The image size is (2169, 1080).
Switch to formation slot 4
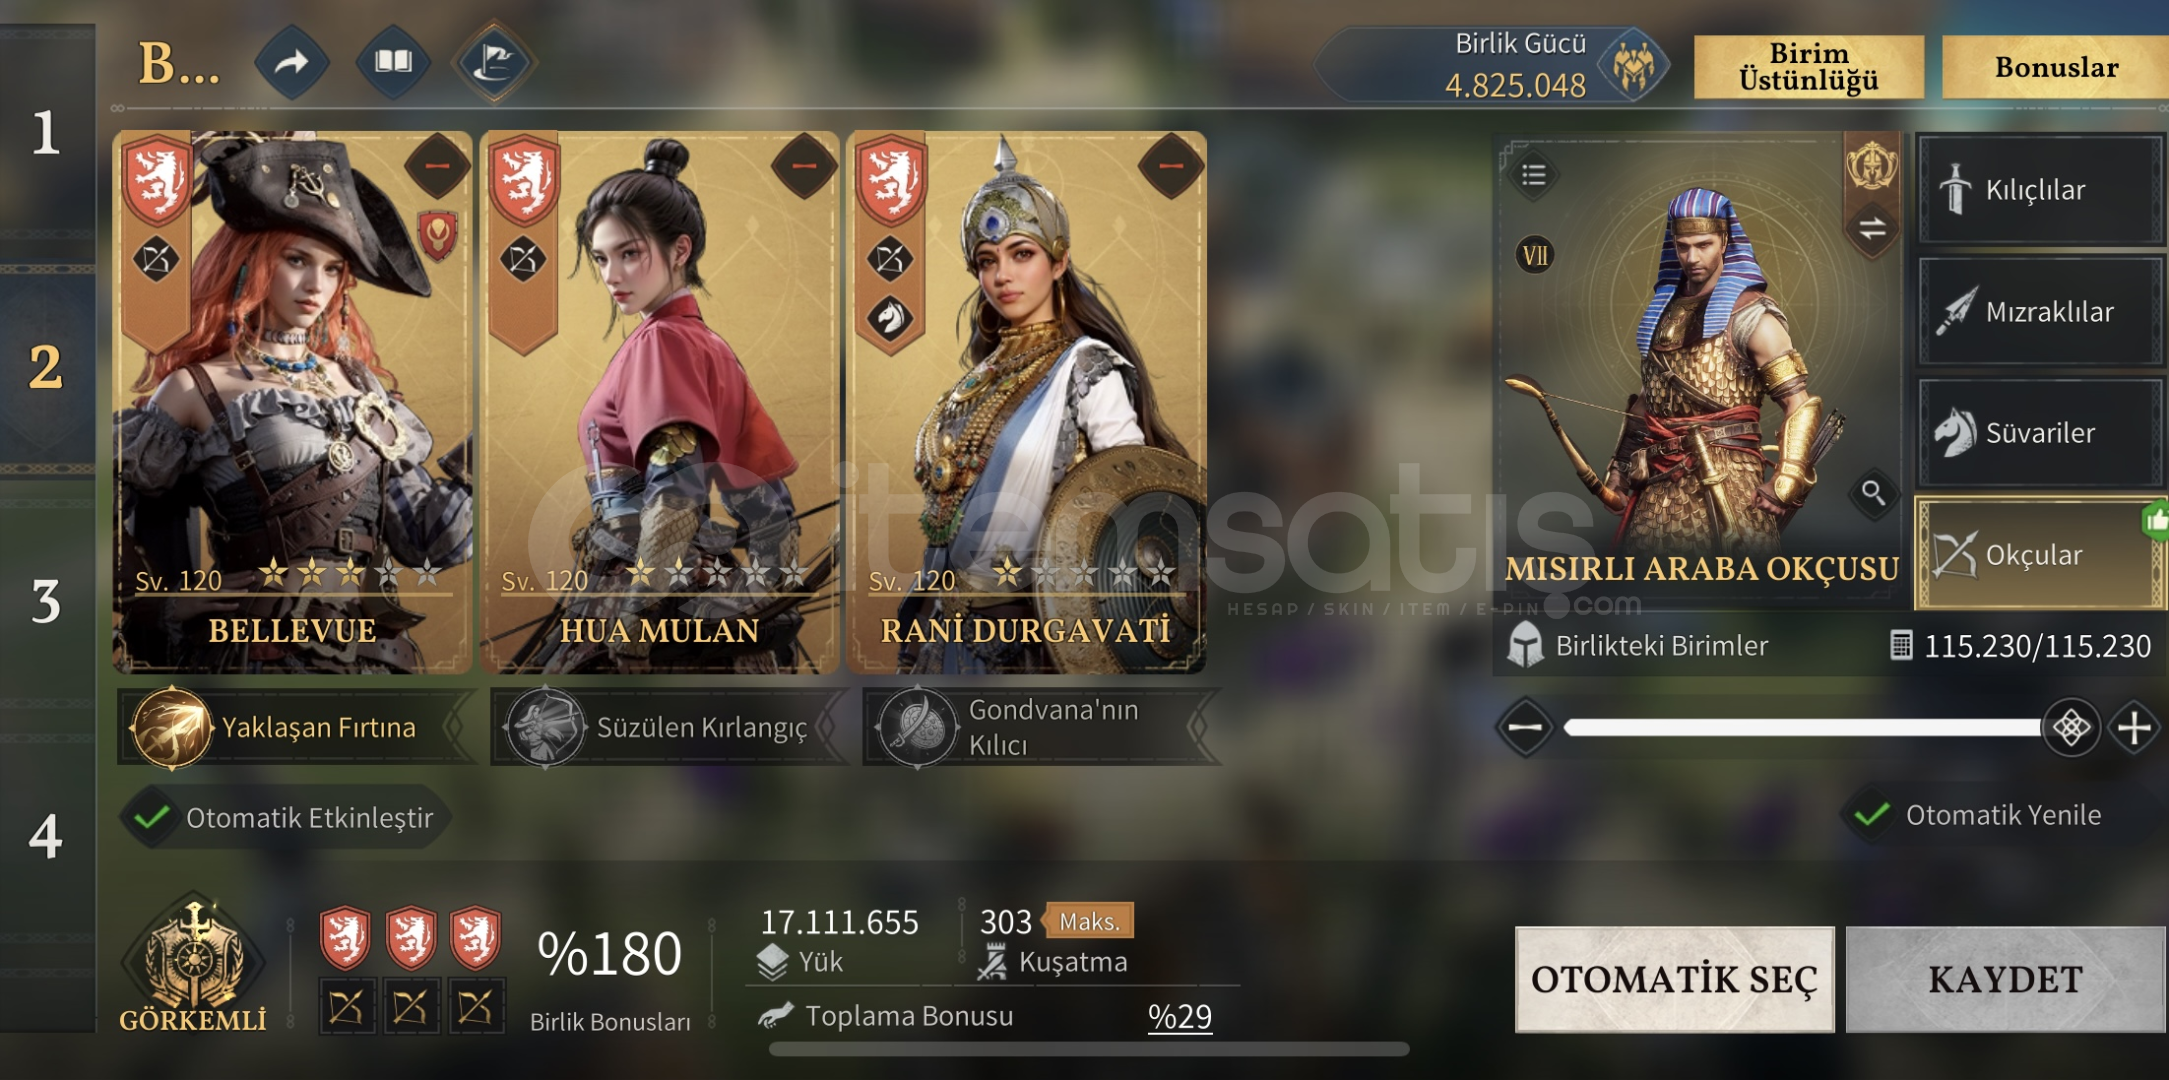coord(46,835)
